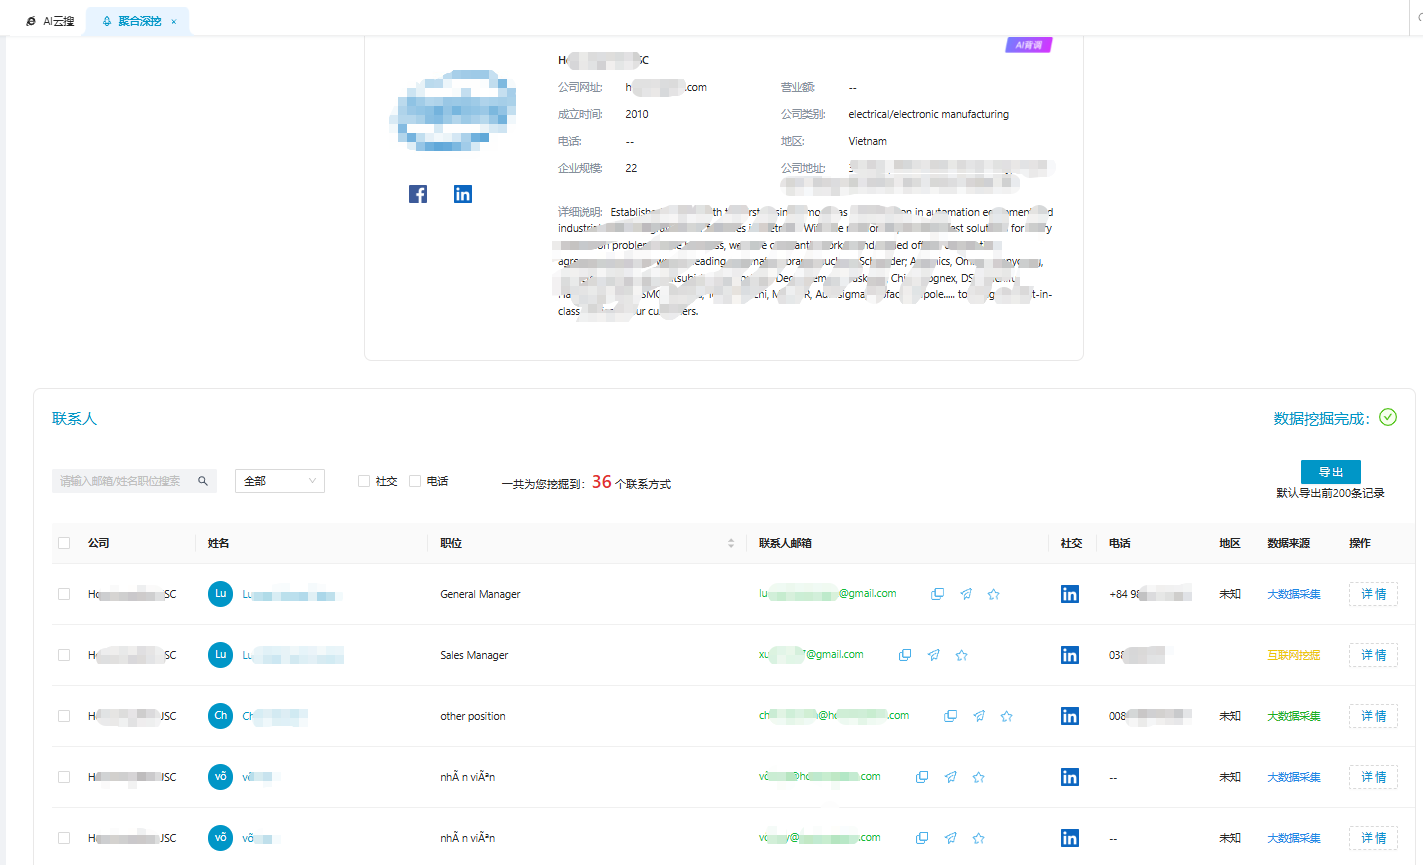
Task: Star the 'other position' contact row
Action: coord(1006,716)
